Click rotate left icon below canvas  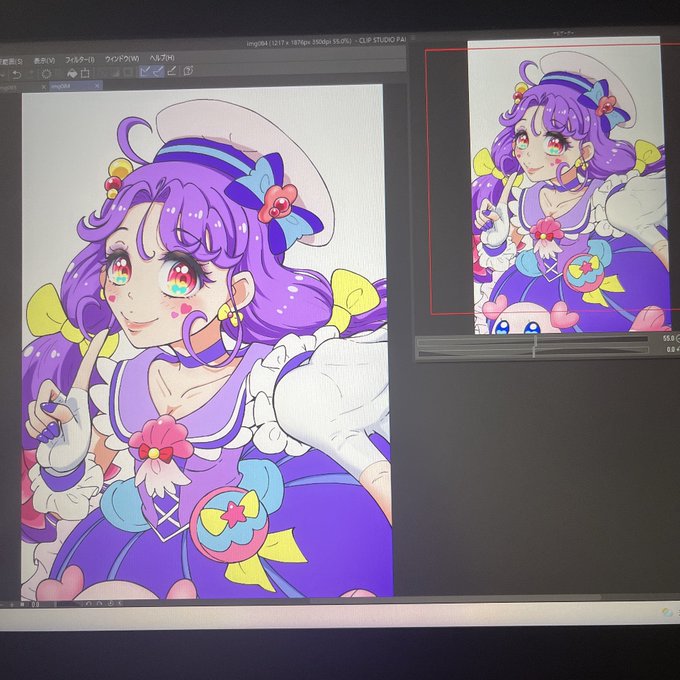click(88, 604)
